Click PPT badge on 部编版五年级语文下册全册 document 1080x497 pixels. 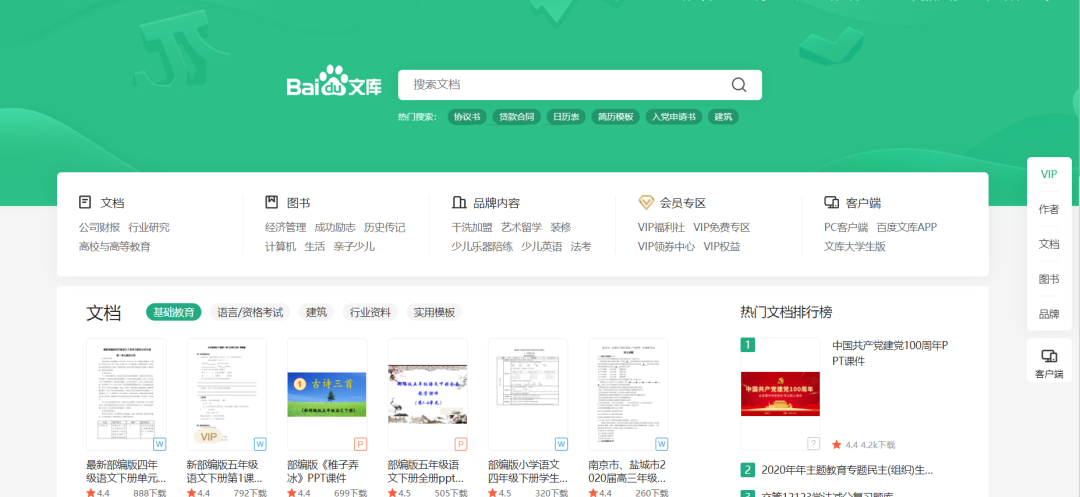(461, 444)
